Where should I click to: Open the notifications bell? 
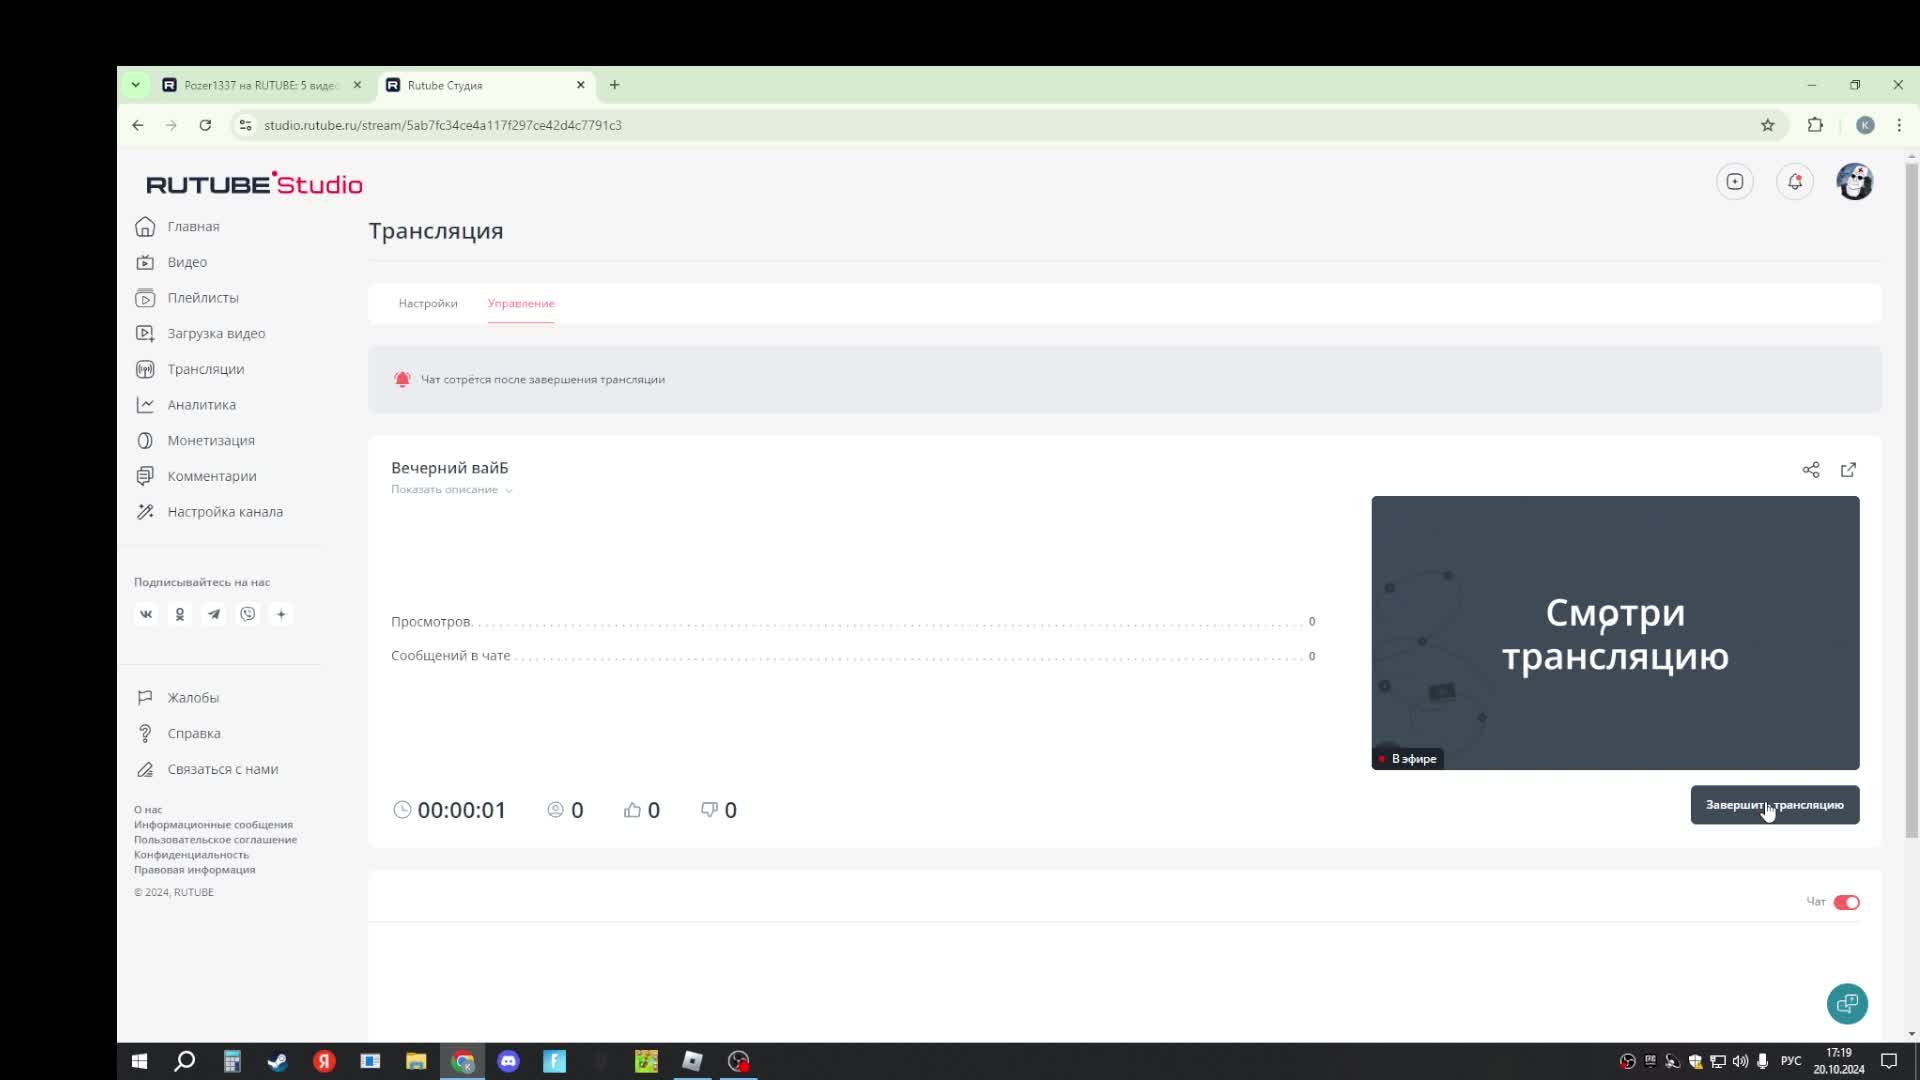1795,182
